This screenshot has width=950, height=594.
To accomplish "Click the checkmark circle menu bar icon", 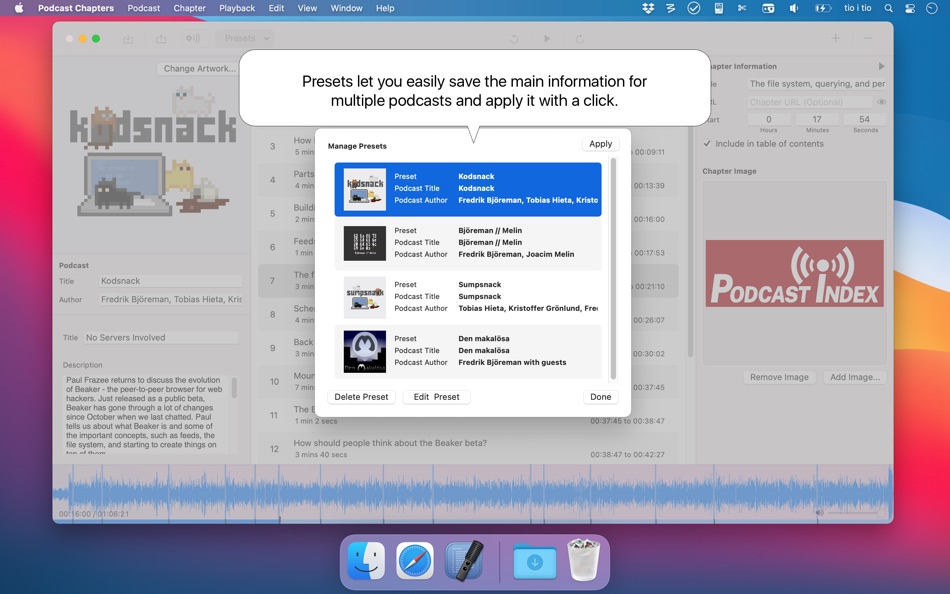I will (x=694, y=8).
